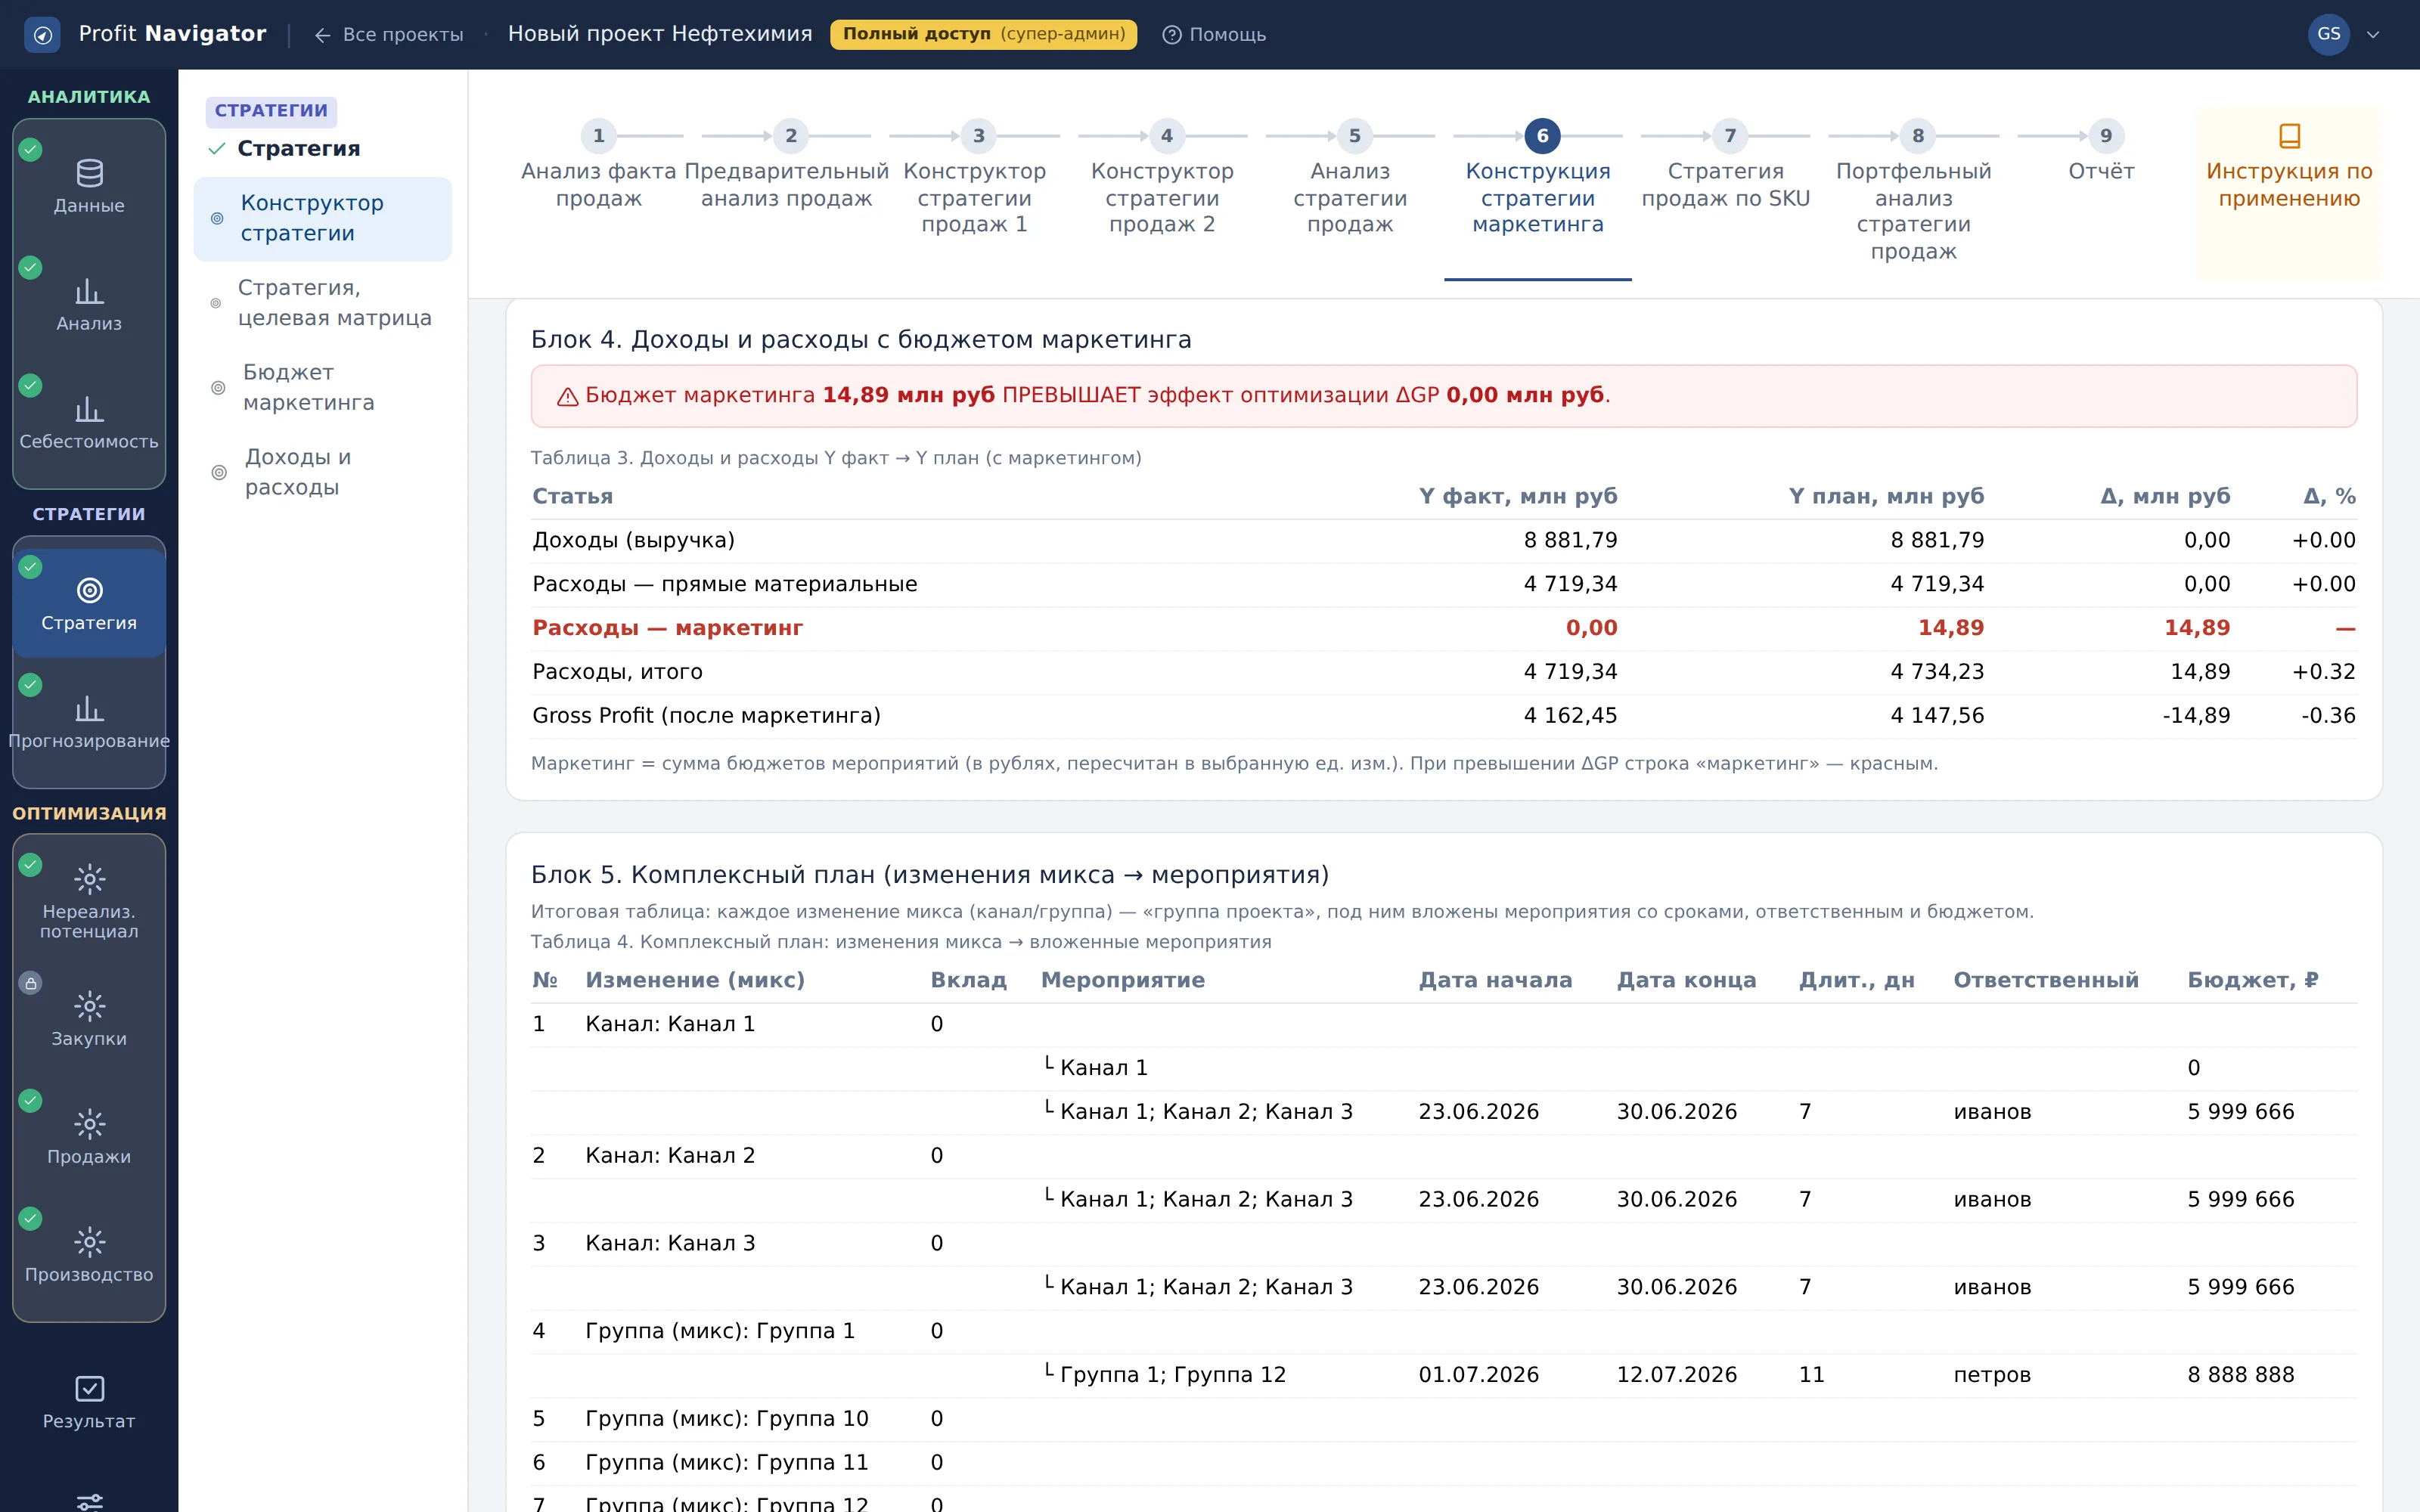Screen dimensions: 2420x1512
Task: Collapse the Стратегия sidebar group
Action: pyautogui.click(x=284, y=148)
